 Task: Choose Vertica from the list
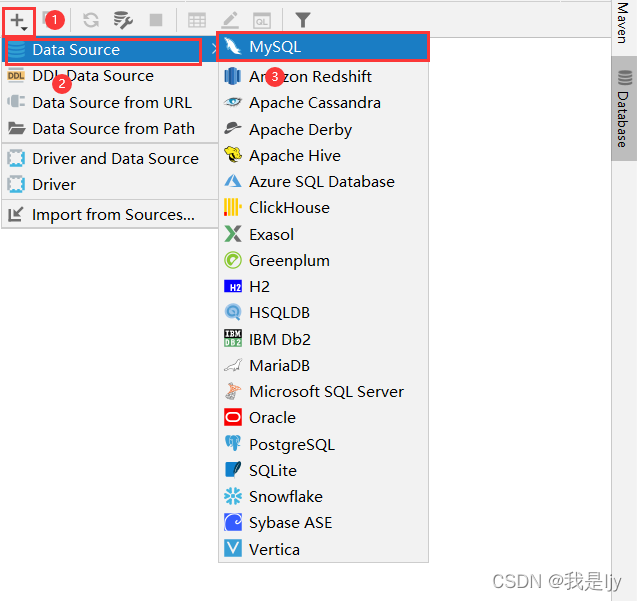pos(323,549)
